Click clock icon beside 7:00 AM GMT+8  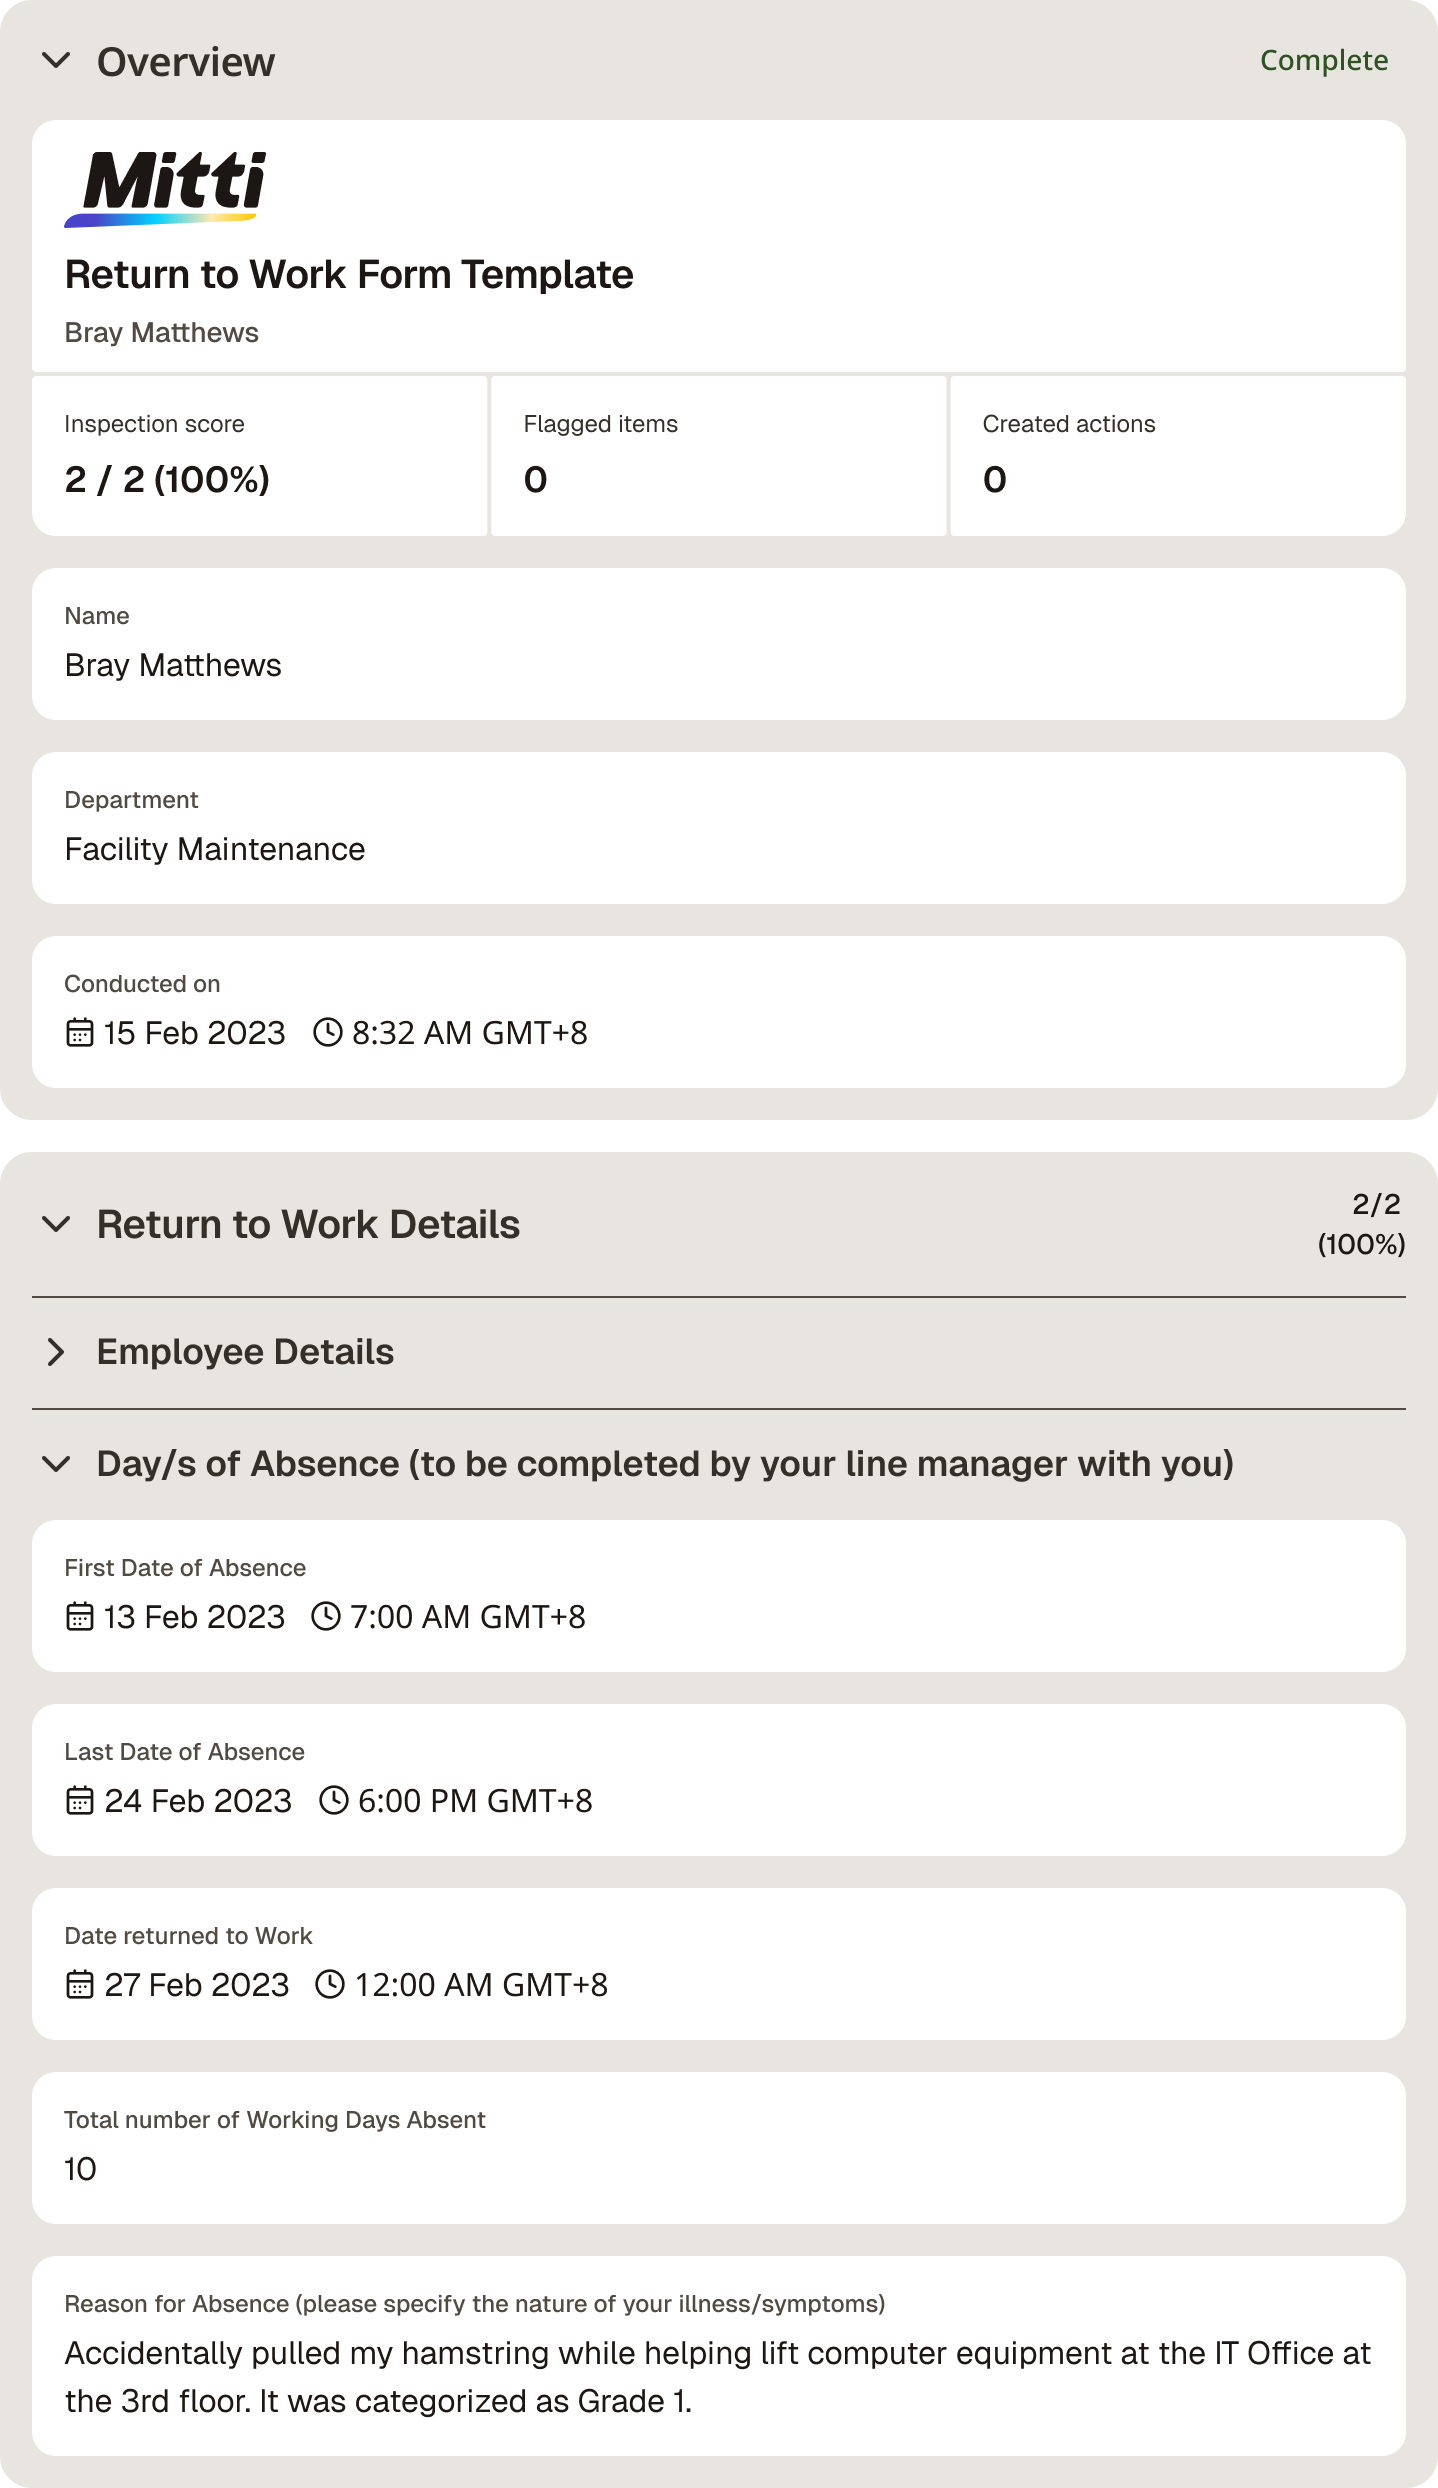tap(326, 1616)
